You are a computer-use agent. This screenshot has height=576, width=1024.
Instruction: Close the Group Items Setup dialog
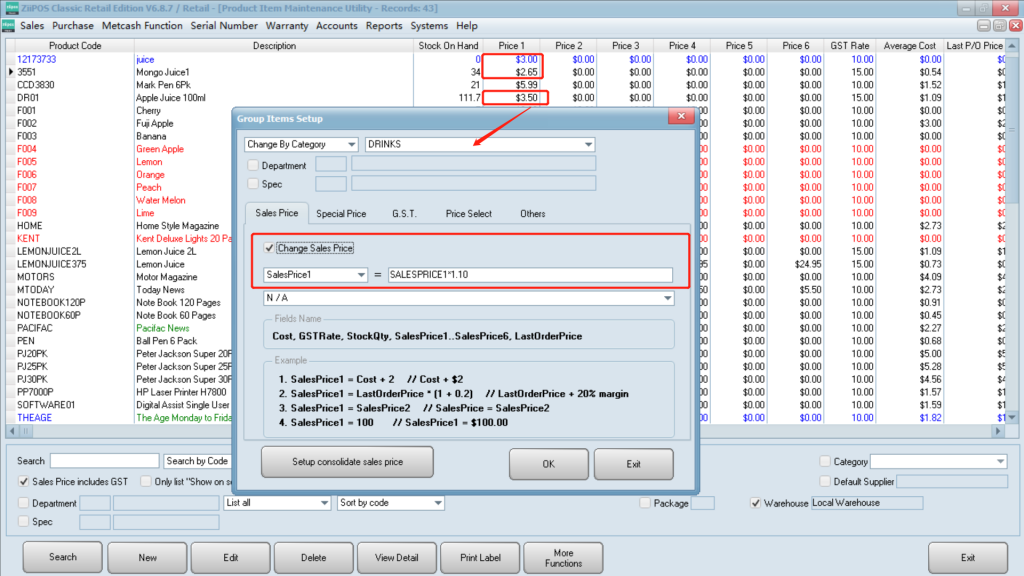pyautogui.click(x=681, y=117)
